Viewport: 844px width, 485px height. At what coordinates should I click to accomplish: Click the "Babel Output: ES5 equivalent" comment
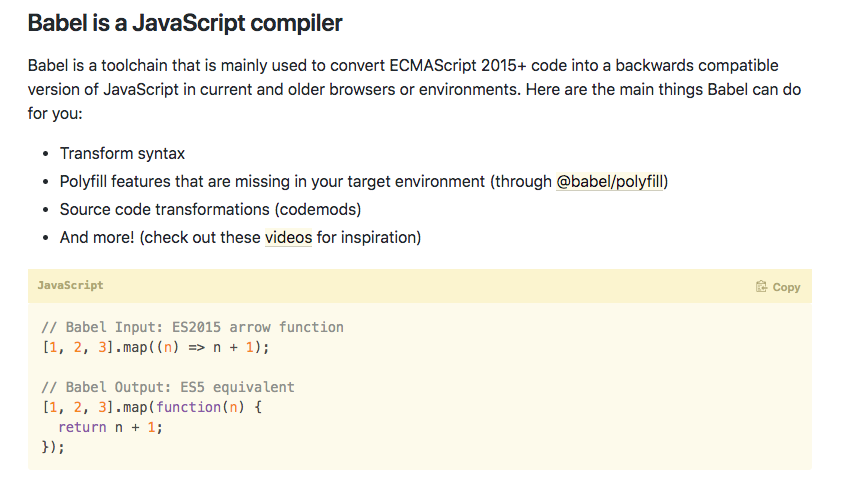click(168, 387)
